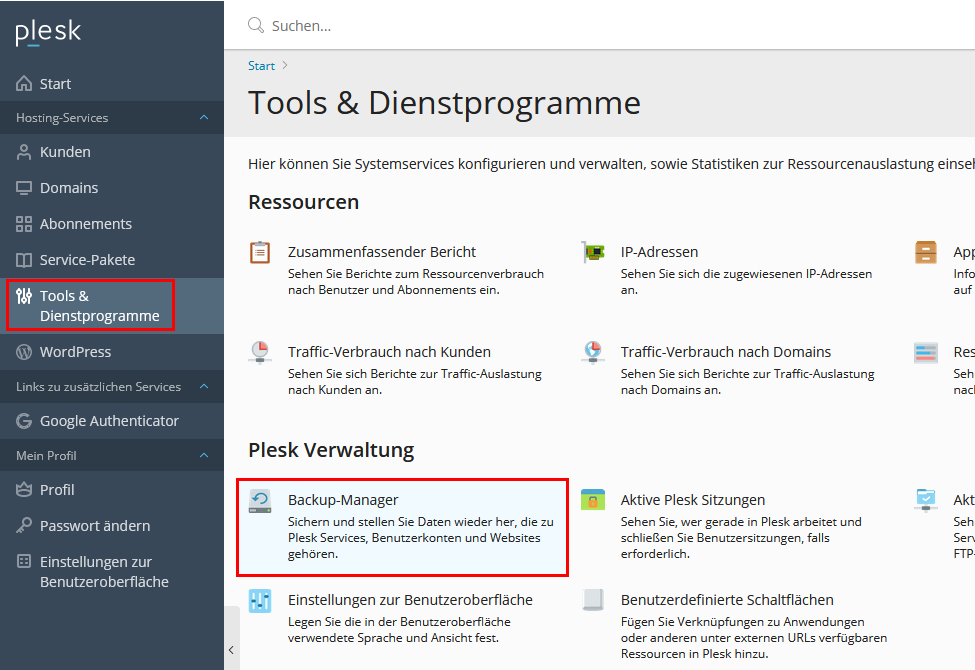The height and width of the screenshot is (670, 975).
Task: Click the Zusammenfassender Bericht clipboard icon
Action: [260, 253]
